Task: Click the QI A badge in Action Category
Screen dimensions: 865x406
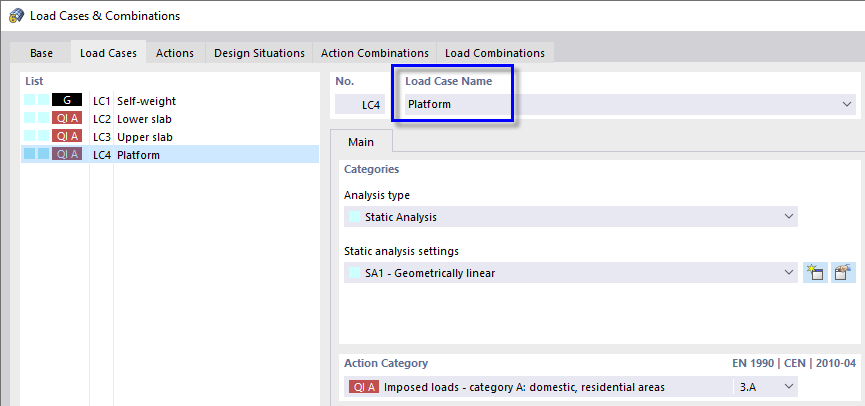Action: (x=363, y=387)
